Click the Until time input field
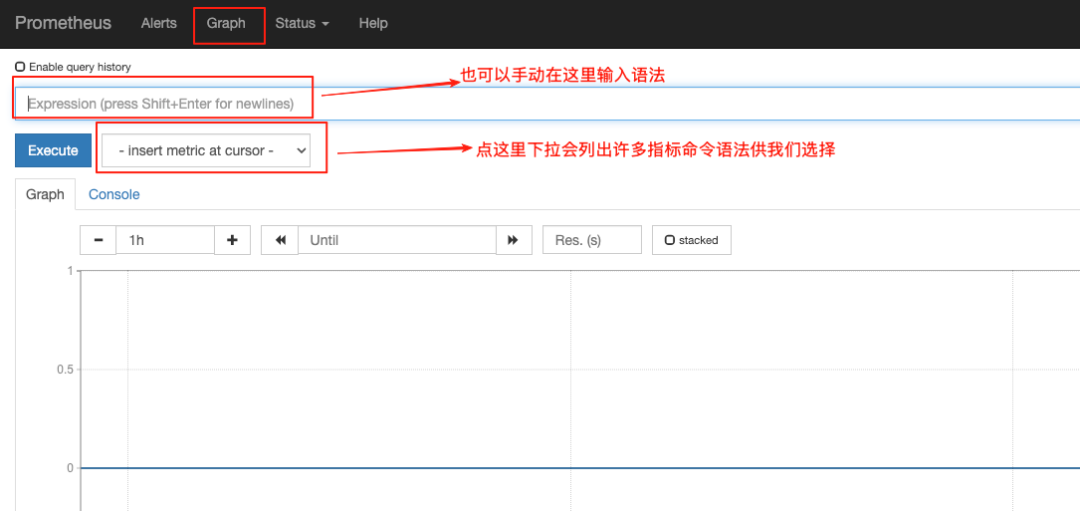Screen dimensions: 1080x511 (397, 240)
